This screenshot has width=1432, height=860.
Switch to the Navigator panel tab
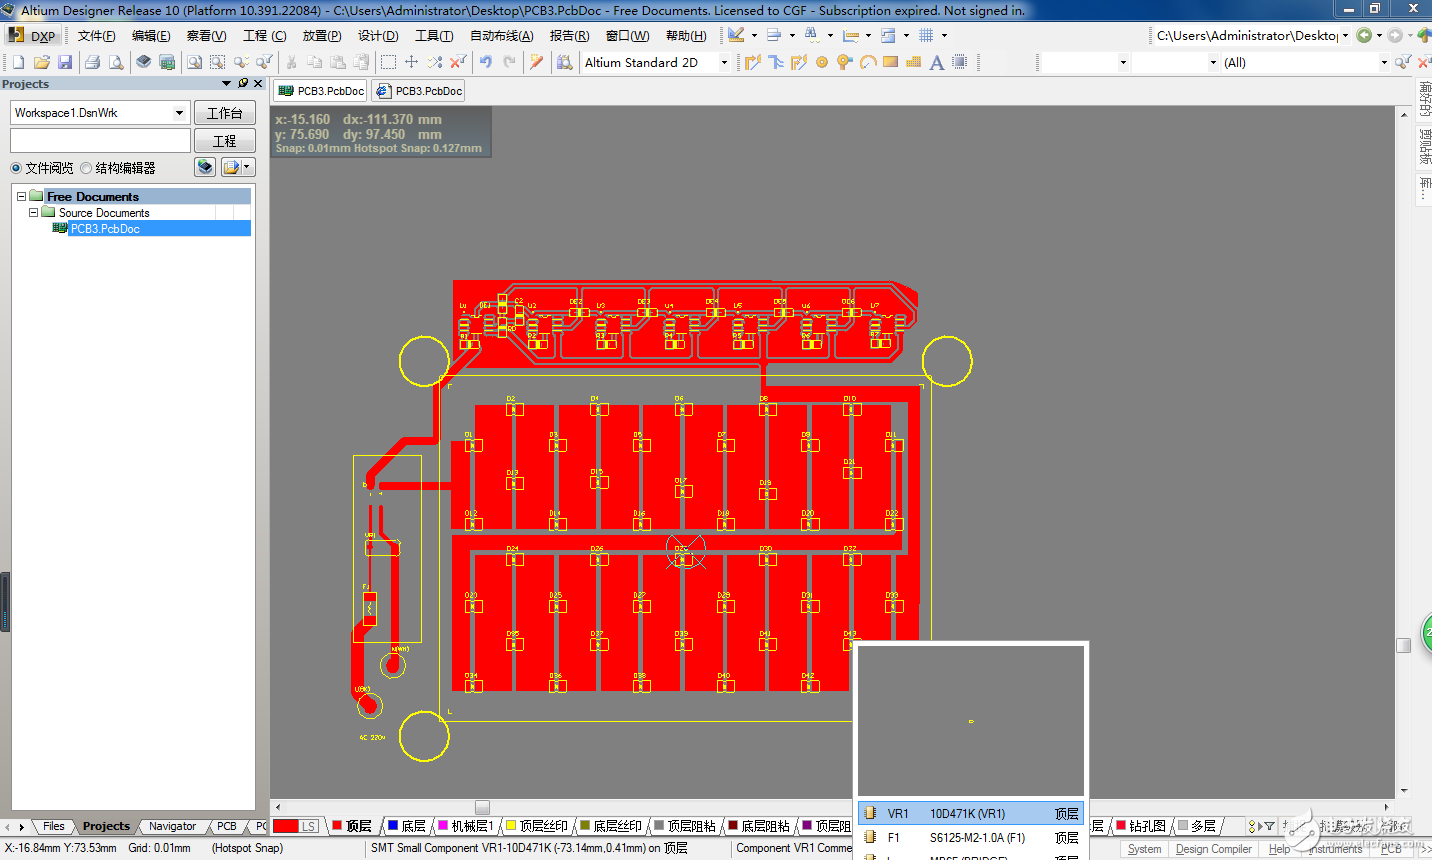click(172, 826)
